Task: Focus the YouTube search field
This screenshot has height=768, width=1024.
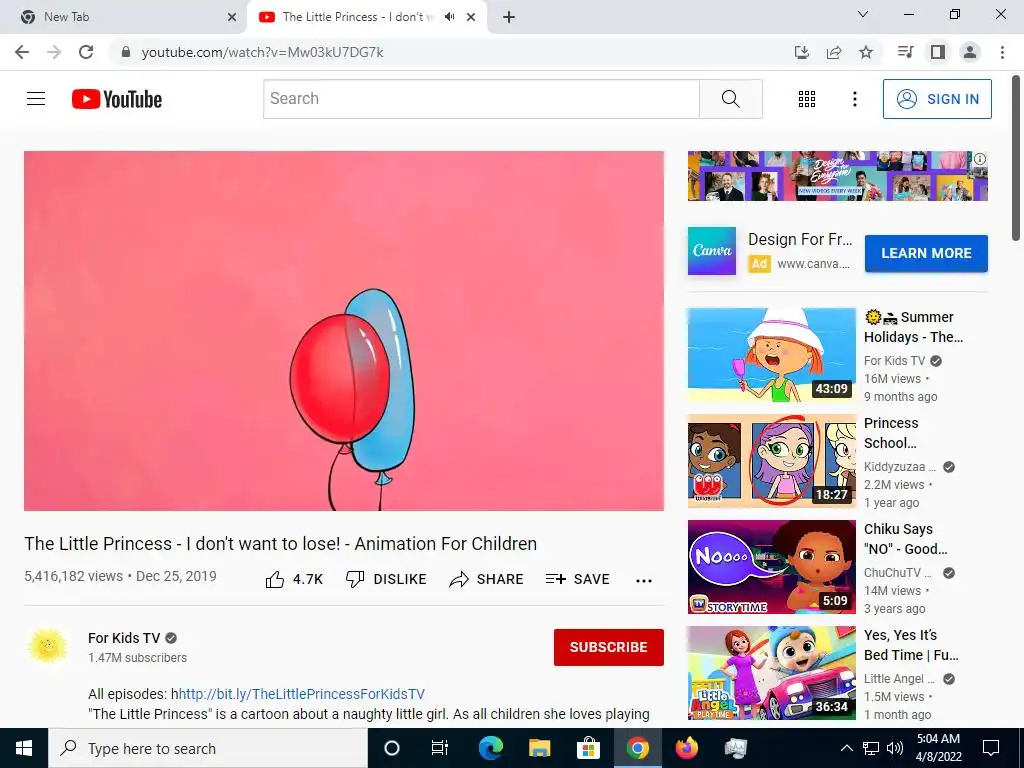Action: click(481, 99)
